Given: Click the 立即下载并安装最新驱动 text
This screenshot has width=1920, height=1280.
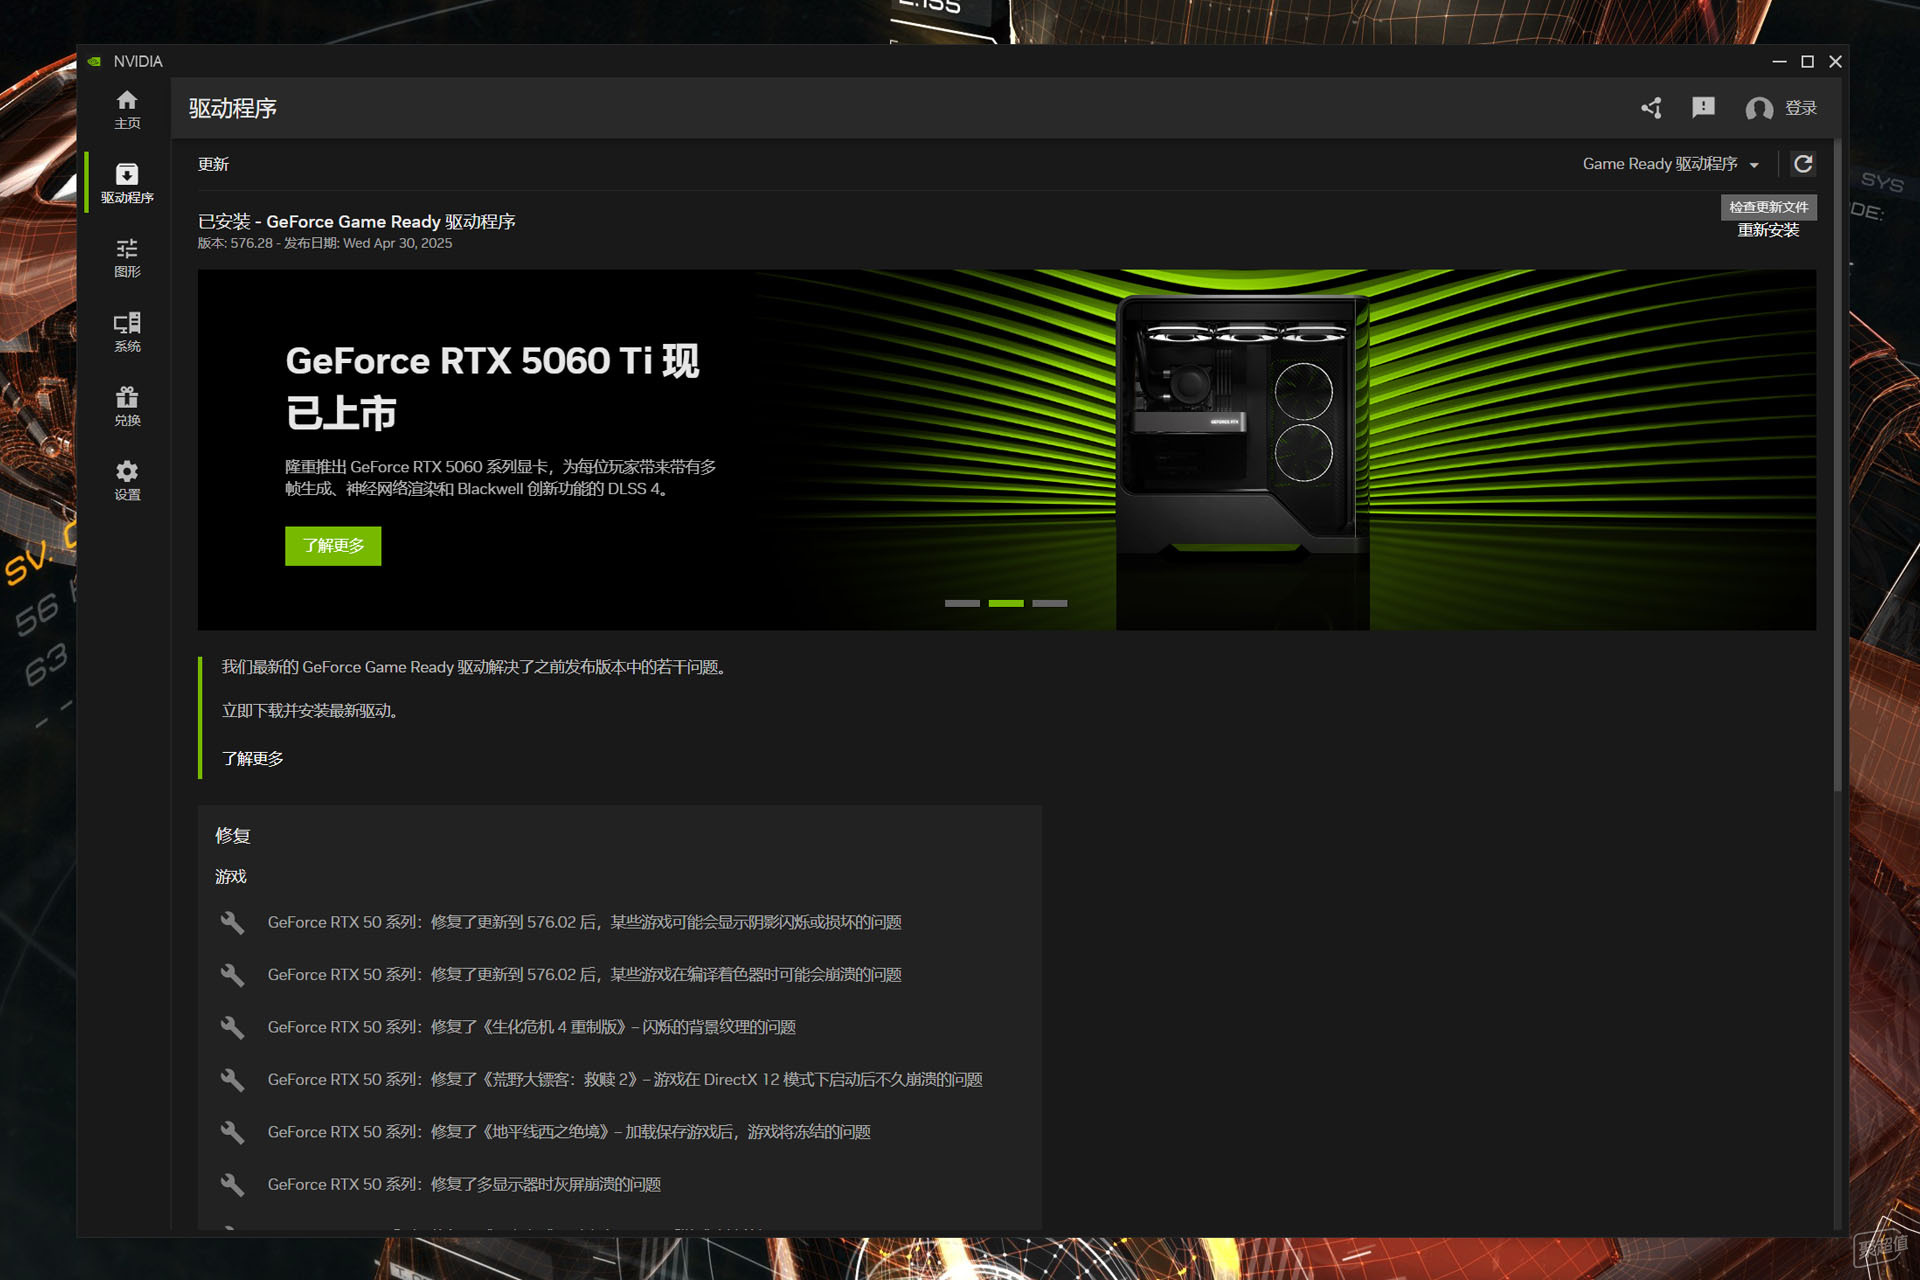Looking at the screenshot, I should coord(309,711).
